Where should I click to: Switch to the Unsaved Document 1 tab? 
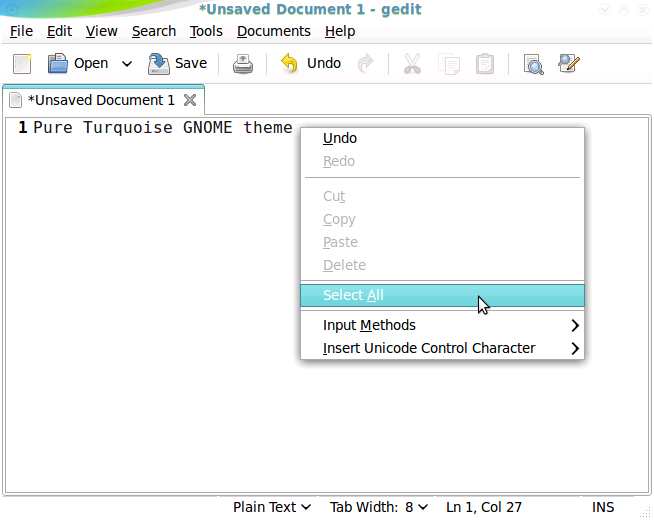click(x=101, y=100)
